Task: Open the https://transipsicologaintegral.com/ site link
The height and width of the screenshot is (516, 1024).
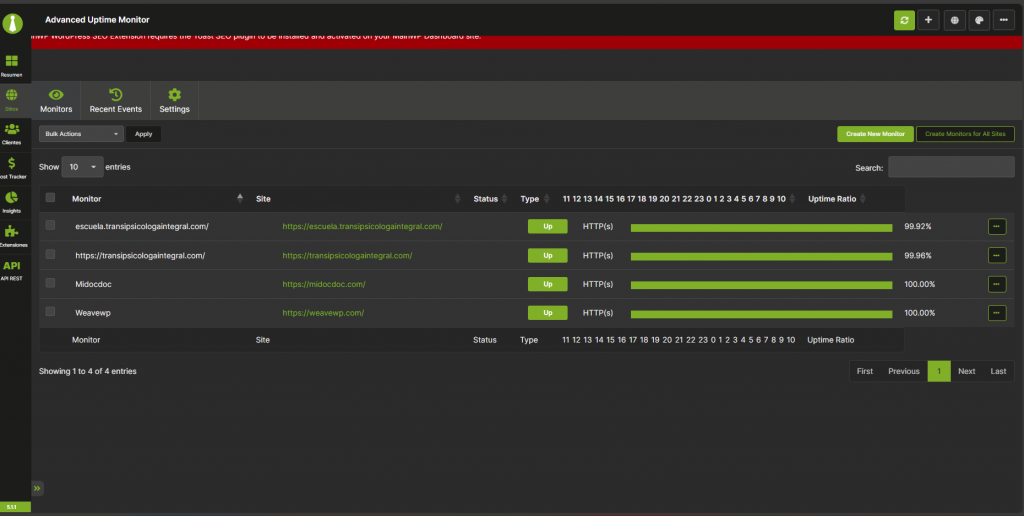Action: [347, 255]
